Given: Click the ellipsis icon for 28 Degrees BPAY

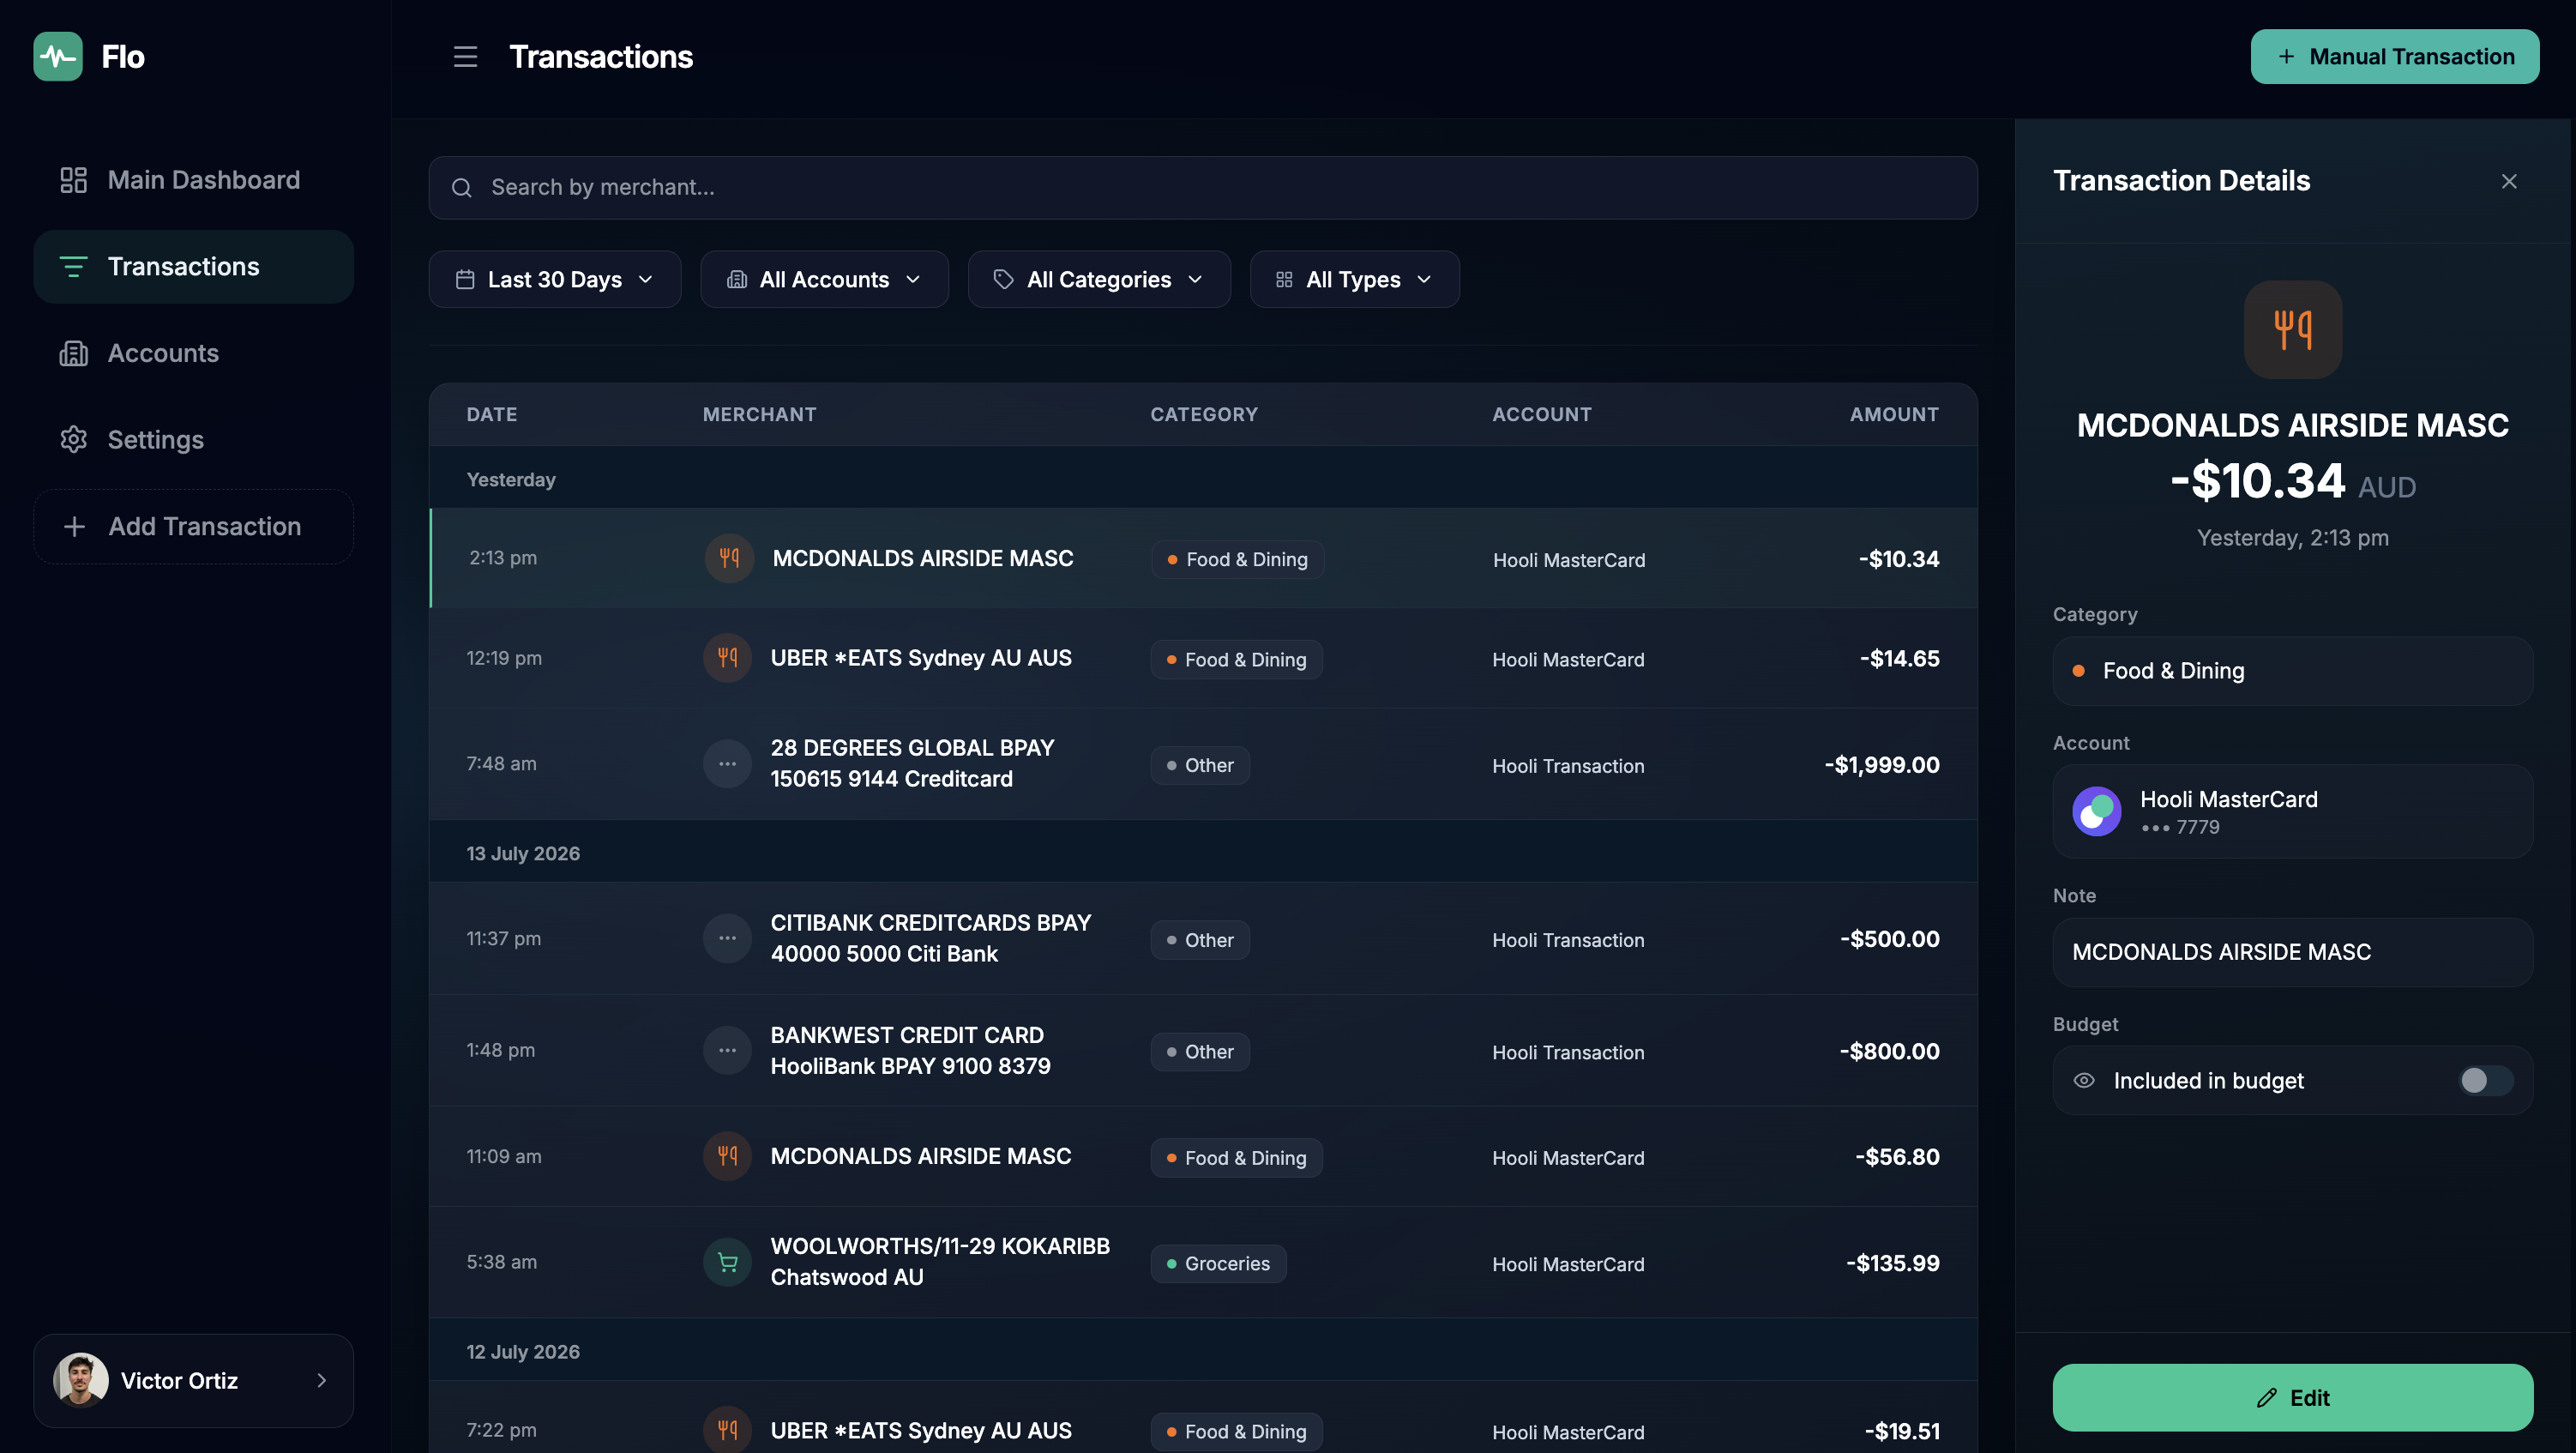Looking at the screenshot, I should tap(727, 764).
